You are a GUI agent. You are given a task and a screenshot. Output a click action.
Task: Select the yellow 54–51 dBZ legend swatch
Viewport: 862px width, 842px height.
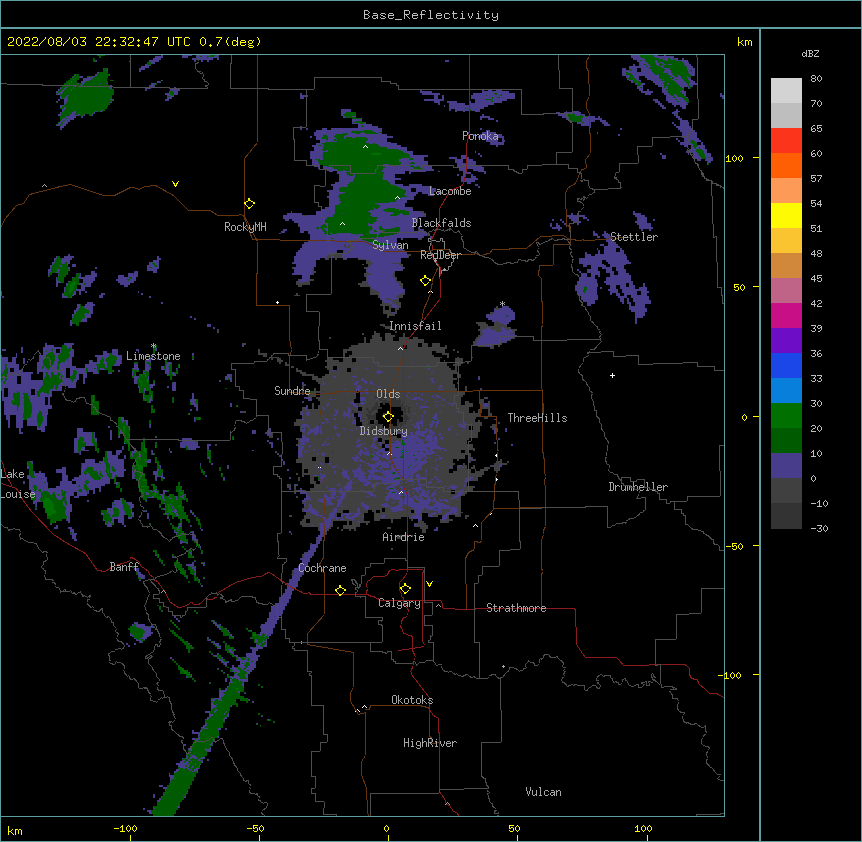(x=786, y=215)
